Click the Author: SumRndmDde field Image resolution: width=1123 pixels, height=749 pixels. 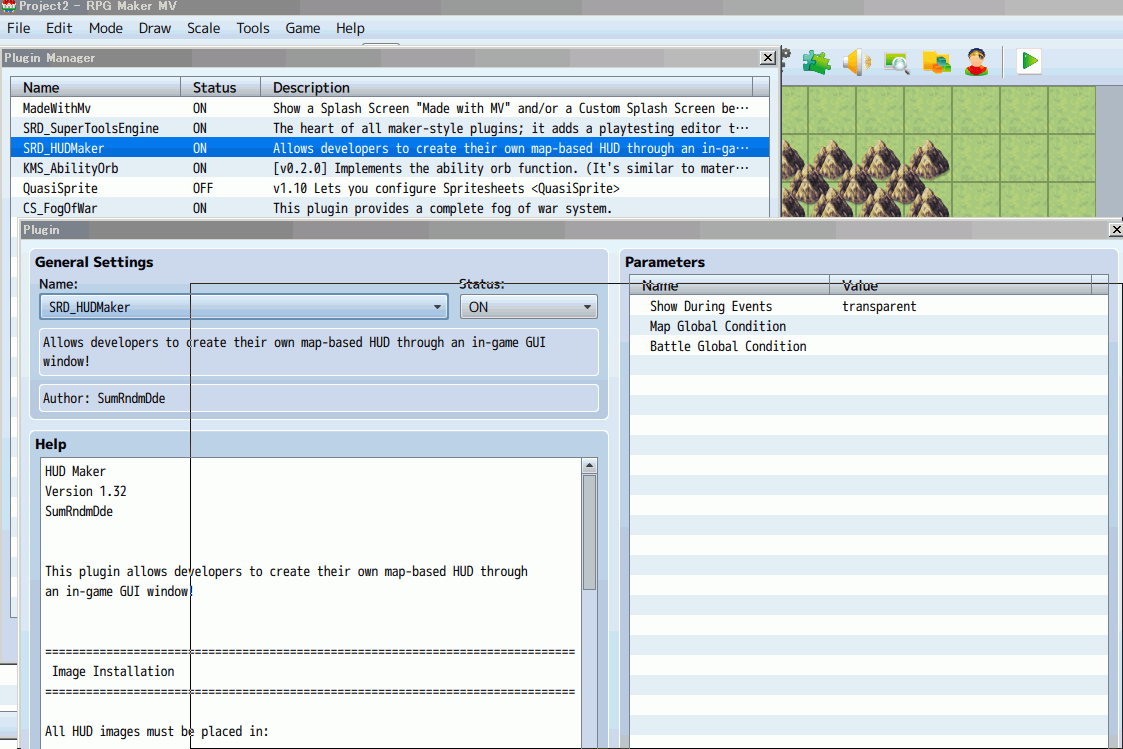click(x=319, y=398)
